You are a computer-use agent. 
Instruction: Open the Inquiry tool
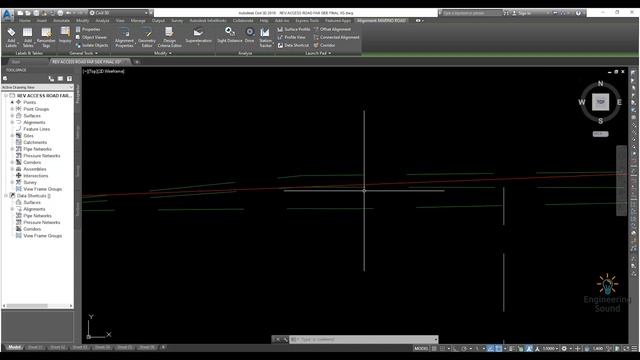click(x=65, y=35)
